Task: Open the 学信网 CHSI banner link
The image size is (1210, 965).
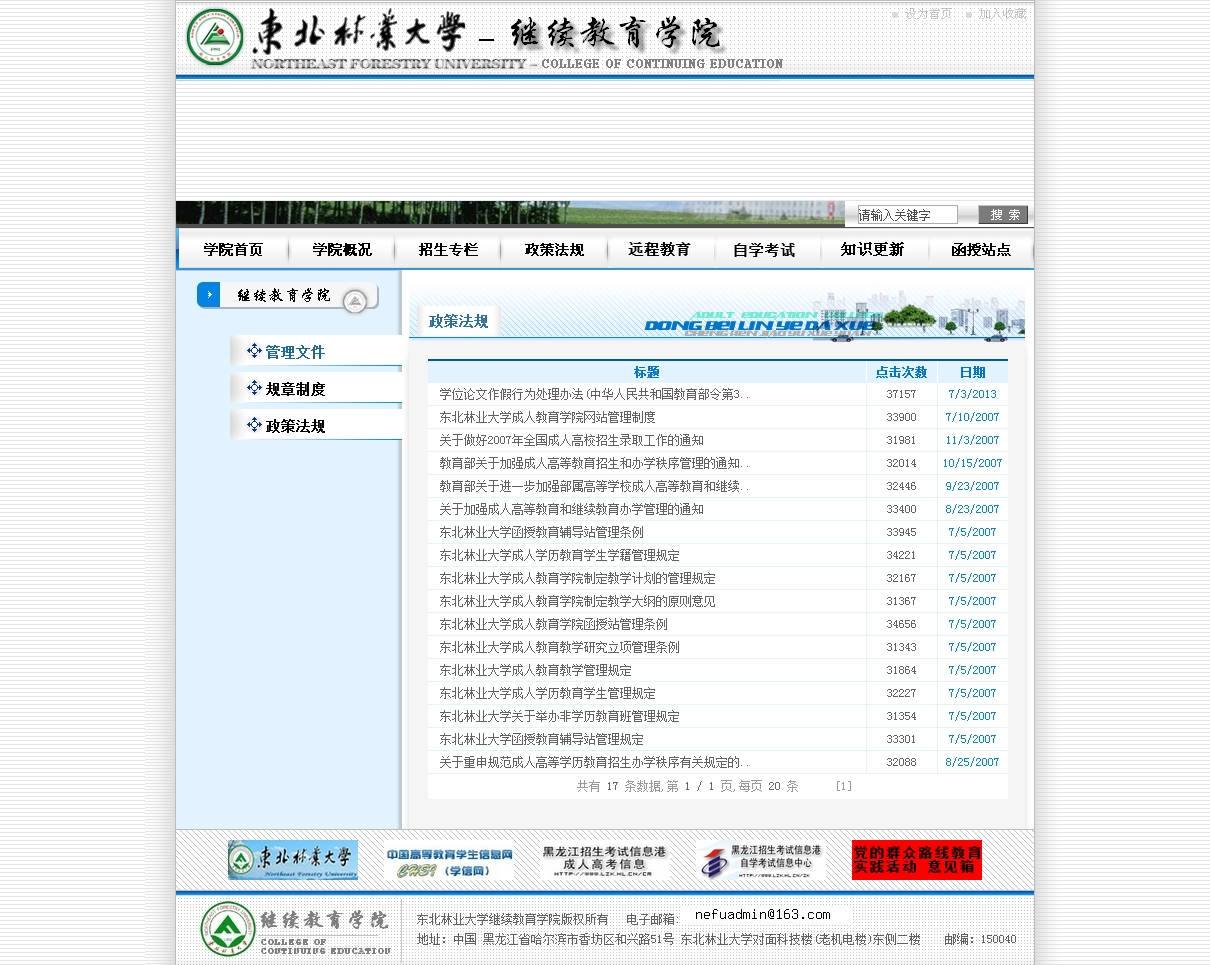Action: point(449,860)
